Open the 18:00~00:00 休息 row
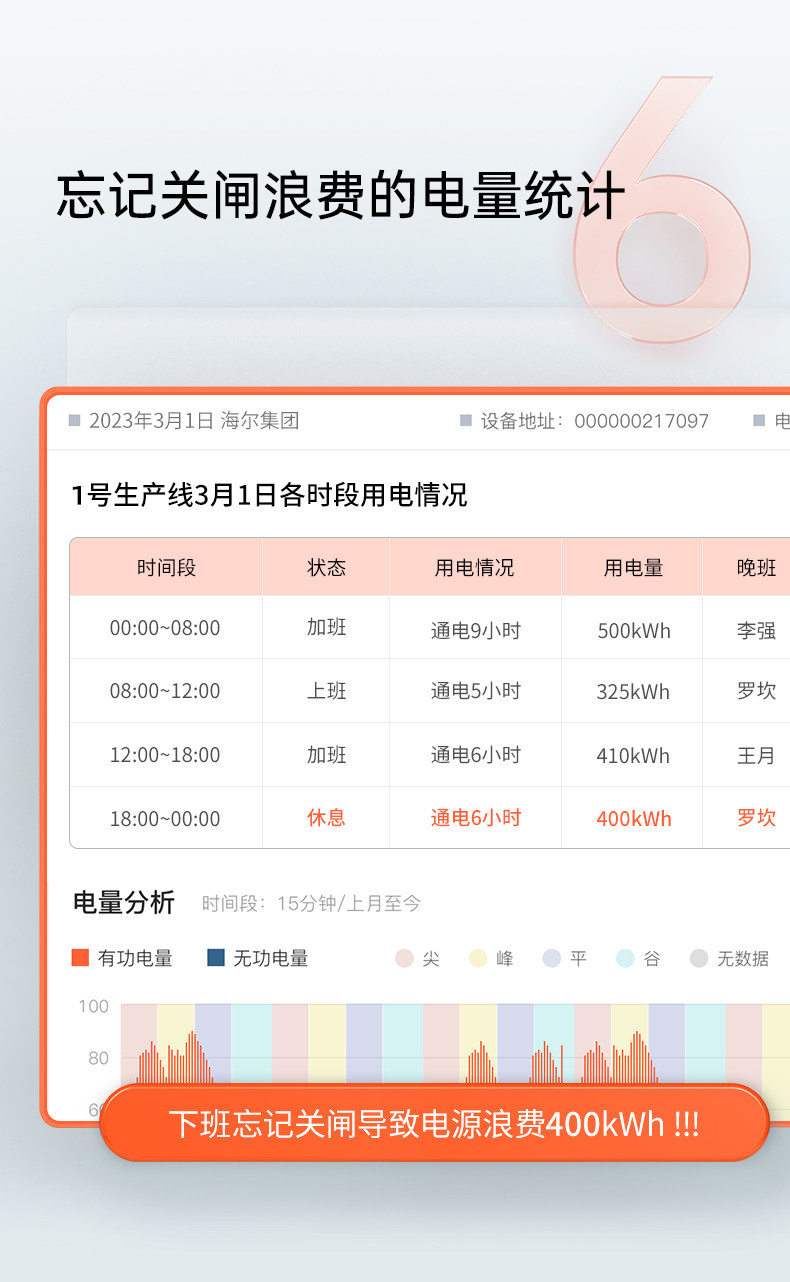The width and height of the screenshot is (790, 1282). 430,818
